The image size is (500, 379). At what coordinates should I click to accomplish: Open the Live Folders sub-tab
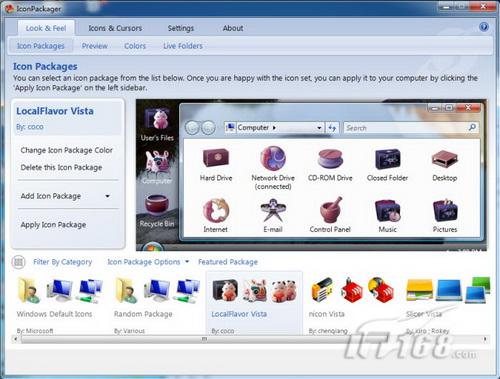[183, 46]
